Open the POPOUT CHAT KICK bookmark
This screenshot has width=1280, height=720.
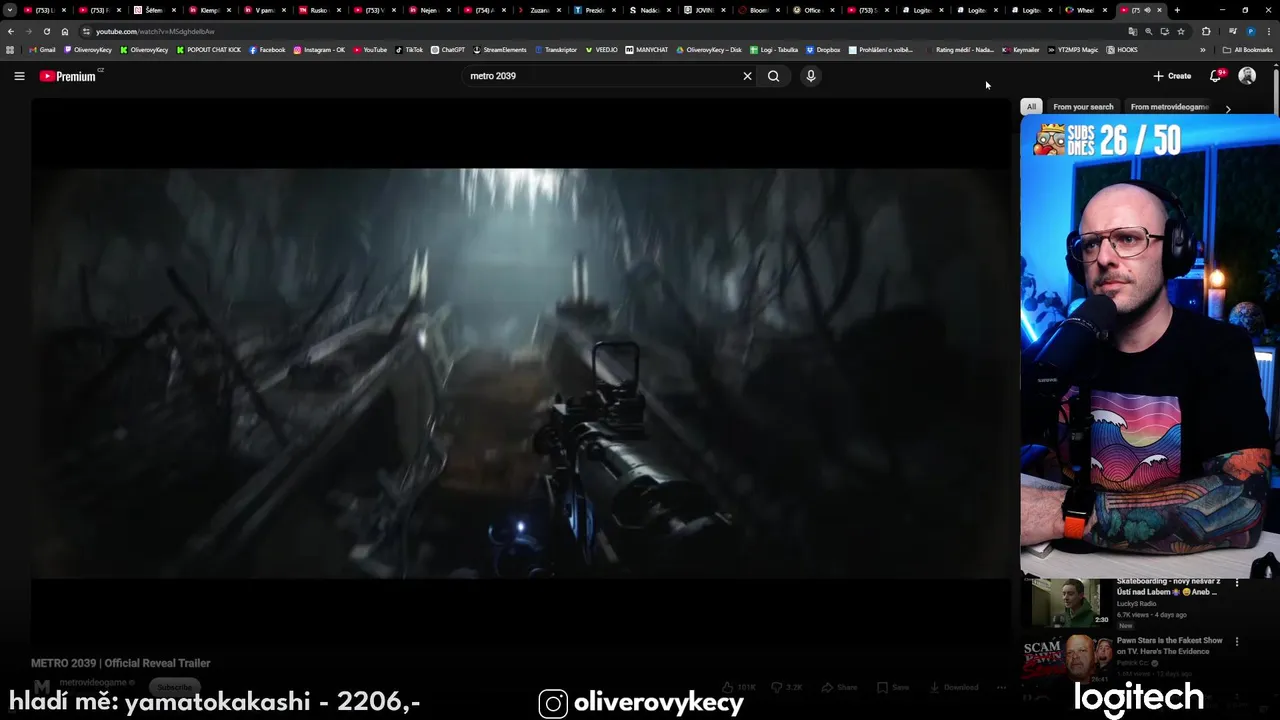coord(209,50)
